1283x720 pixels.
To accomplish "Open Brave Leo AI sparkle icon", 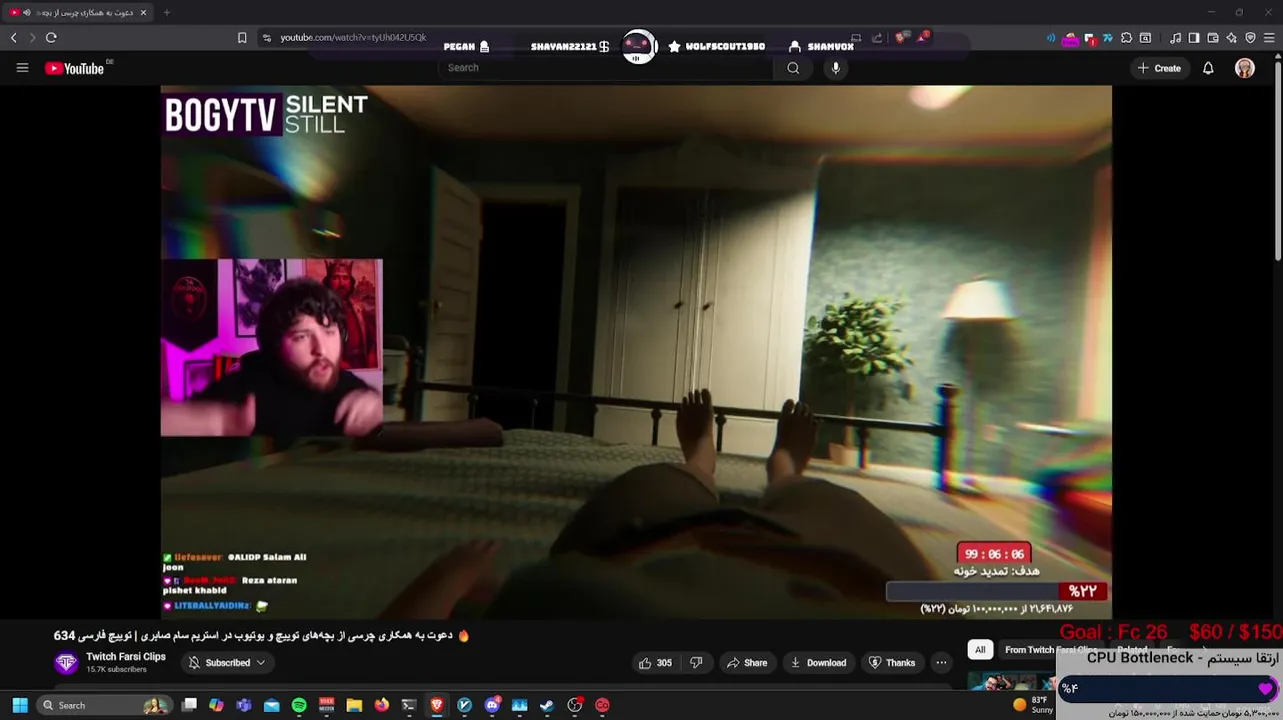I will tap(1231, 38).
